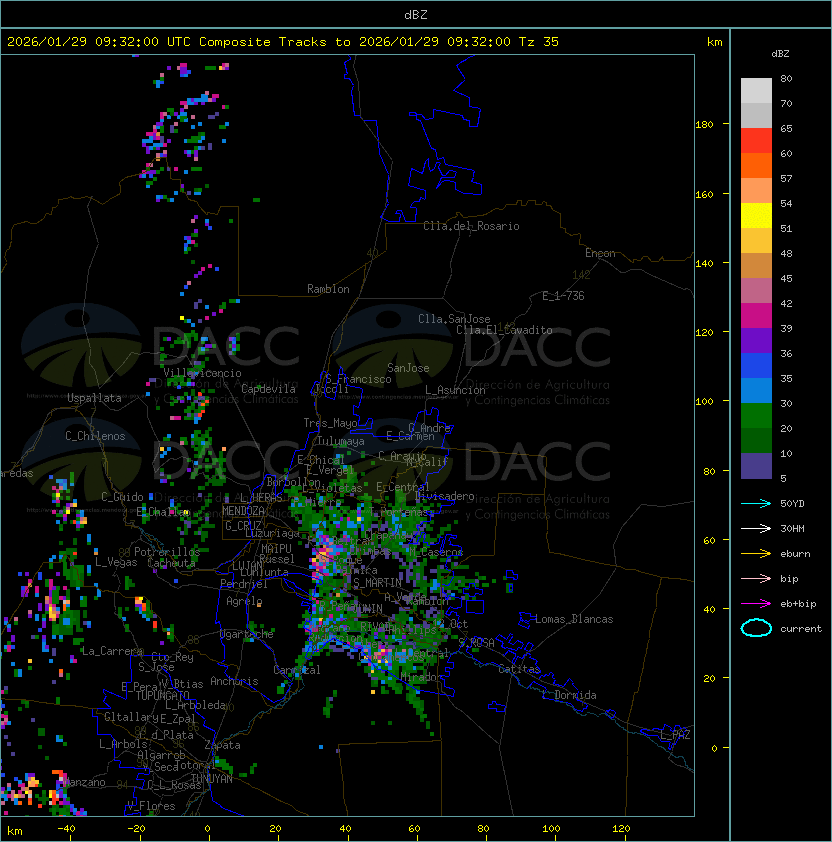Screen dimensions: 832x842
Task: Click the 'Clla.del_Rosario' place label
Action: pyautogui.click(x=471, y=226)
